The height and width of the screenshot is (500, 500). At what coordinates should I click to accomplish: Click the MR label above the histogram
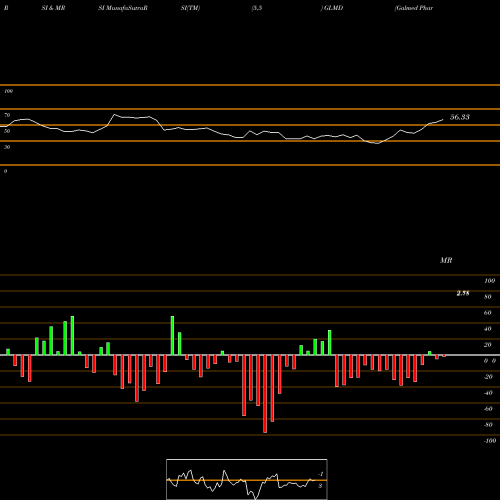(x=446, y=260)
